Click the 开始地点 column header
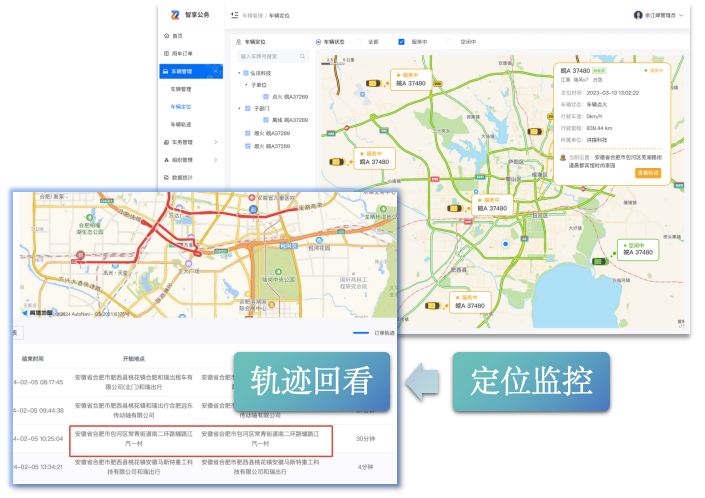 [134, 359]
